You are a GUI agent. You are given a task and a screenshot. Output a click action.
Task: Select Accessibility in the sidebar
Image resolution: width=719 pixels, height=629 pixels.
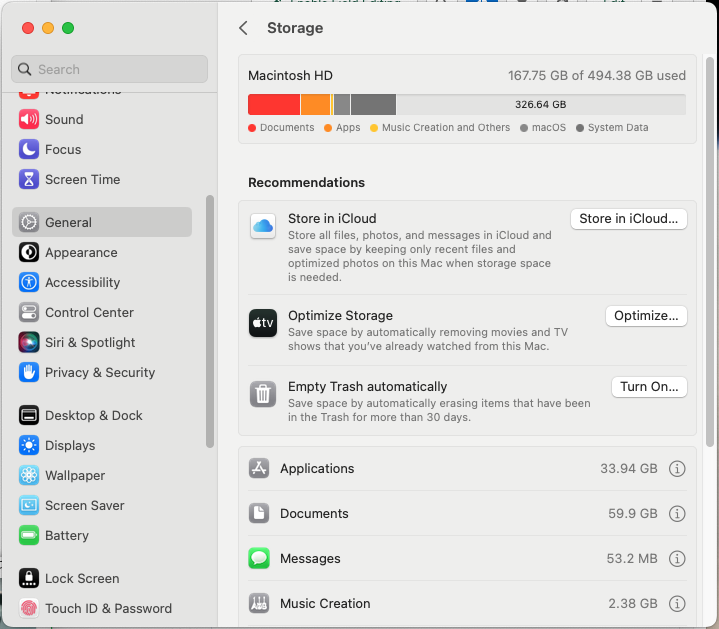click(x=102, y=282)
